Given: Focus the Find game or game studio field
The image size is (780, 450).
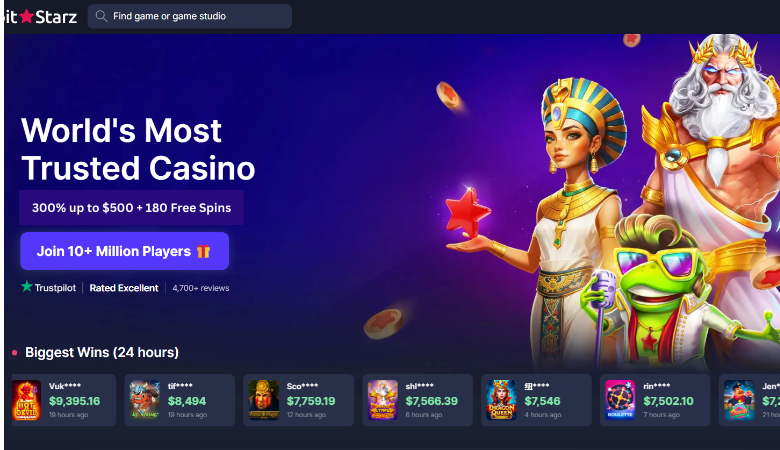Looking at the screenshot, I should (x=190, y=16).
